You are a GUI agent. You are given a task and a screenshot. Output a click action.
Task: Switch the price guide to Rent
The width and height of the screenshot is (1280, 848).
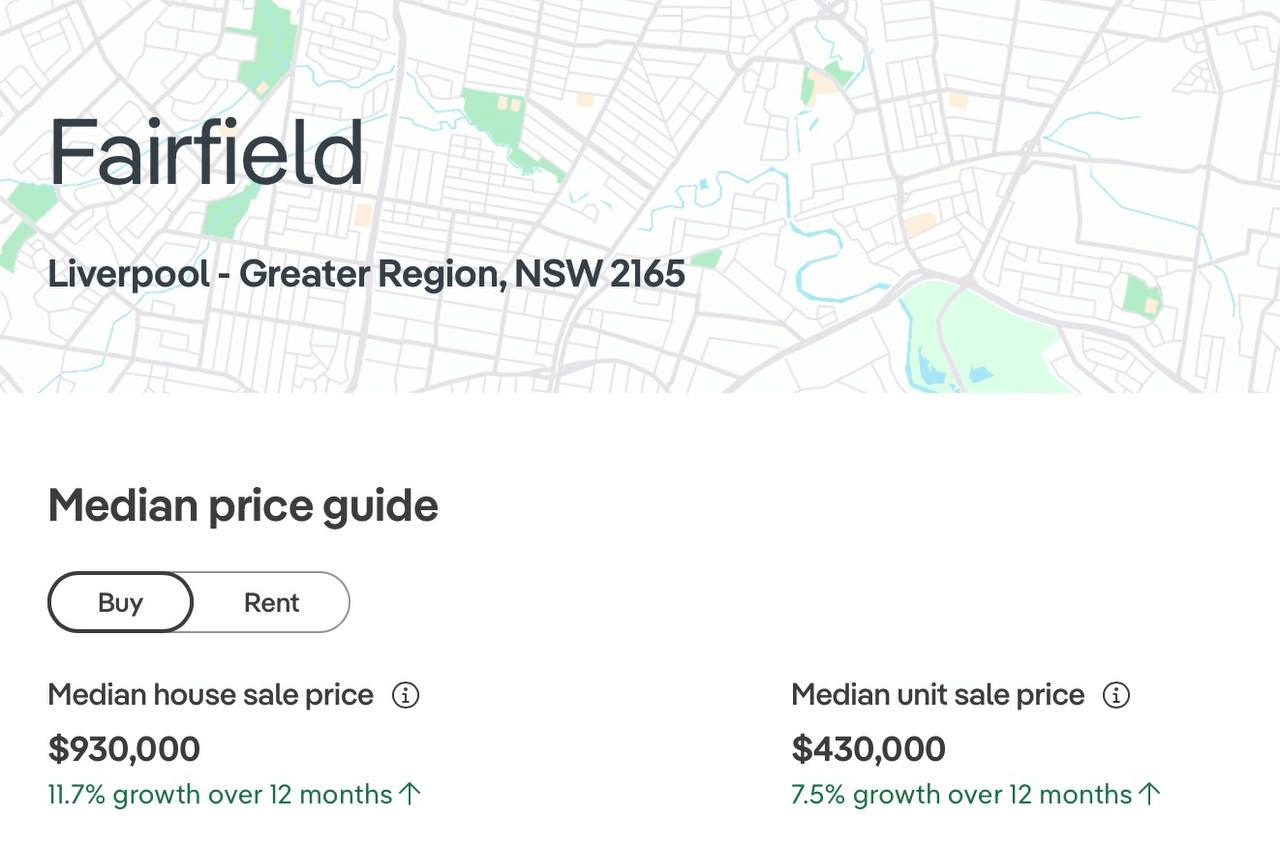[x=272, y=602]
